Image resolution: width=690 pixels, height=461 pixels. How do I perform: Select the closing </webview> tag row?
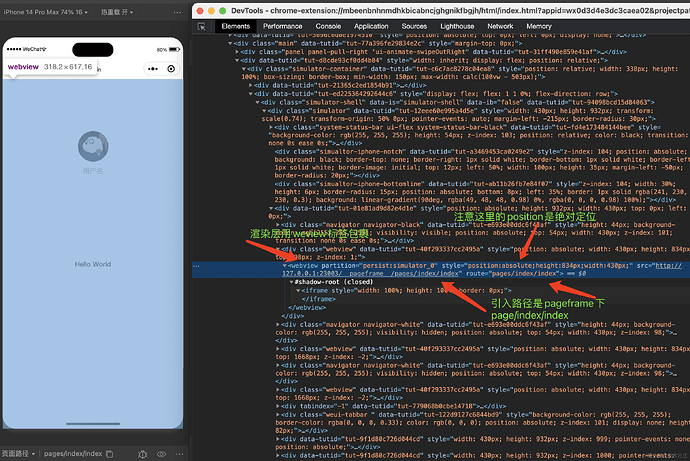307,307
